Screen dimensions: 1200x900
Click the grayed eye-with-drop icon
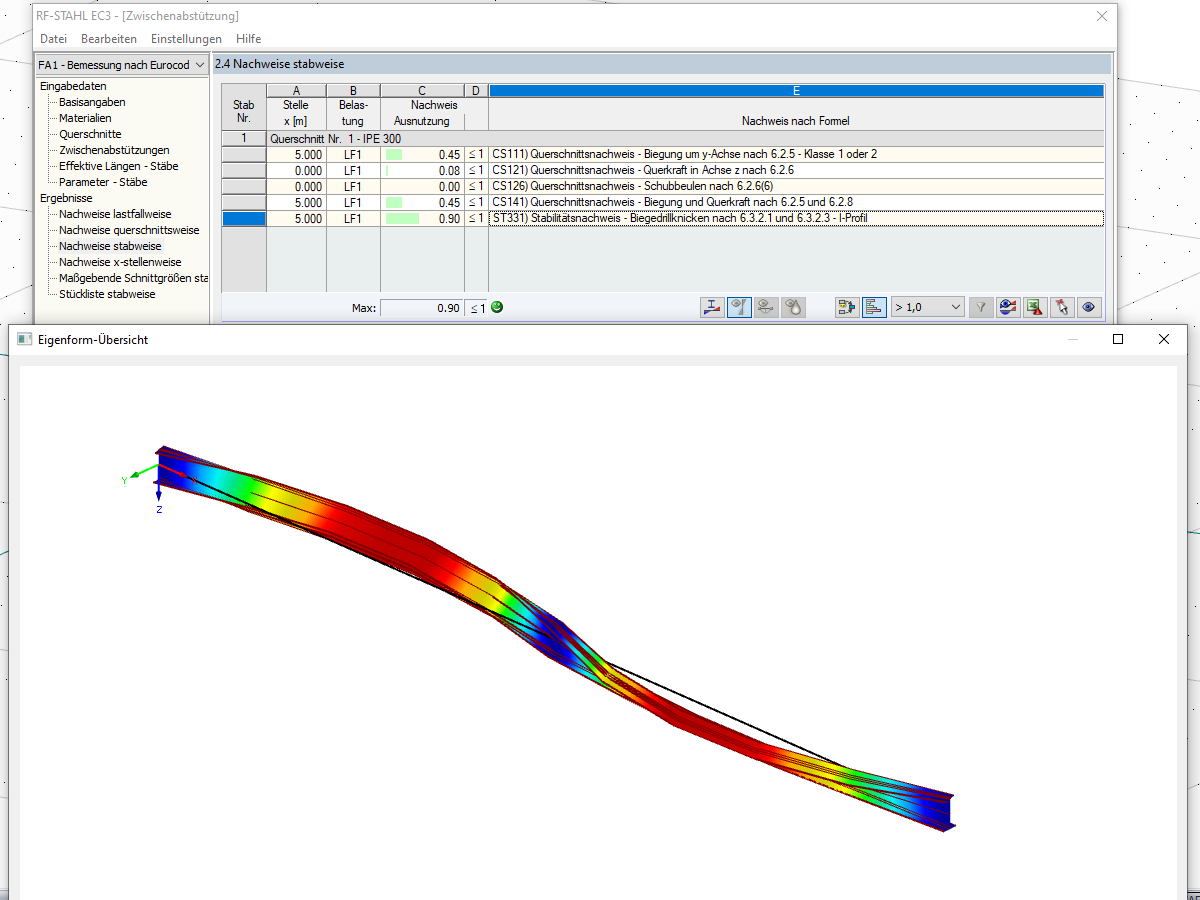point(794,308)
